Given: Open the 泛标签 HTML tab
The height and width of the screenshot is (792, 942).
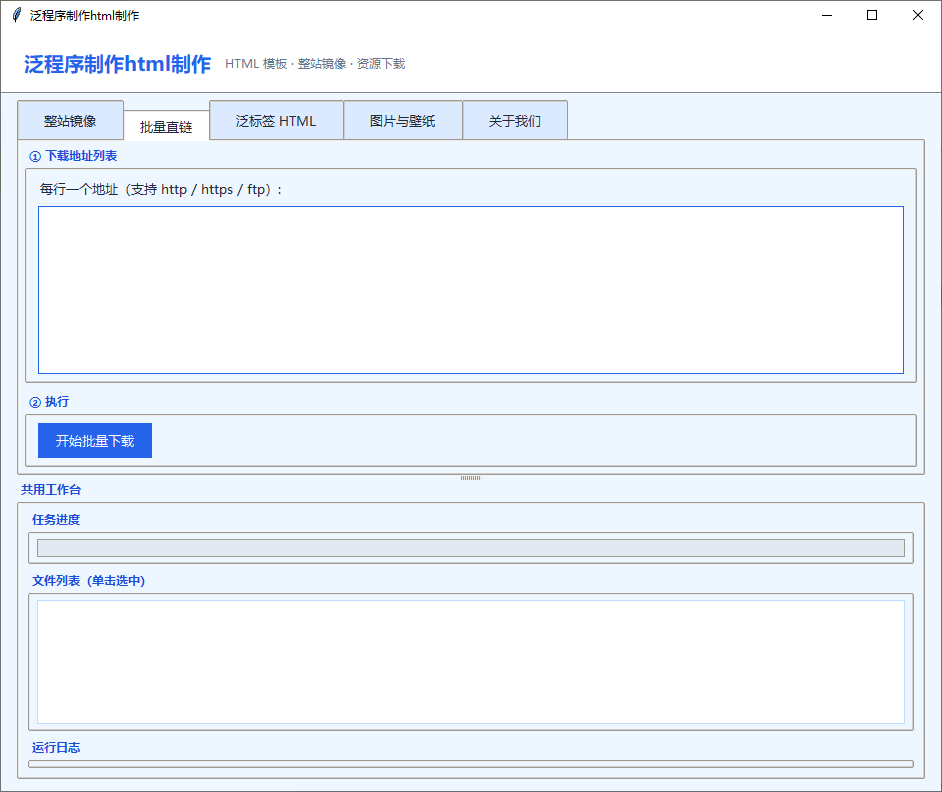Looking at the screenshot, I should click(276, 121).
